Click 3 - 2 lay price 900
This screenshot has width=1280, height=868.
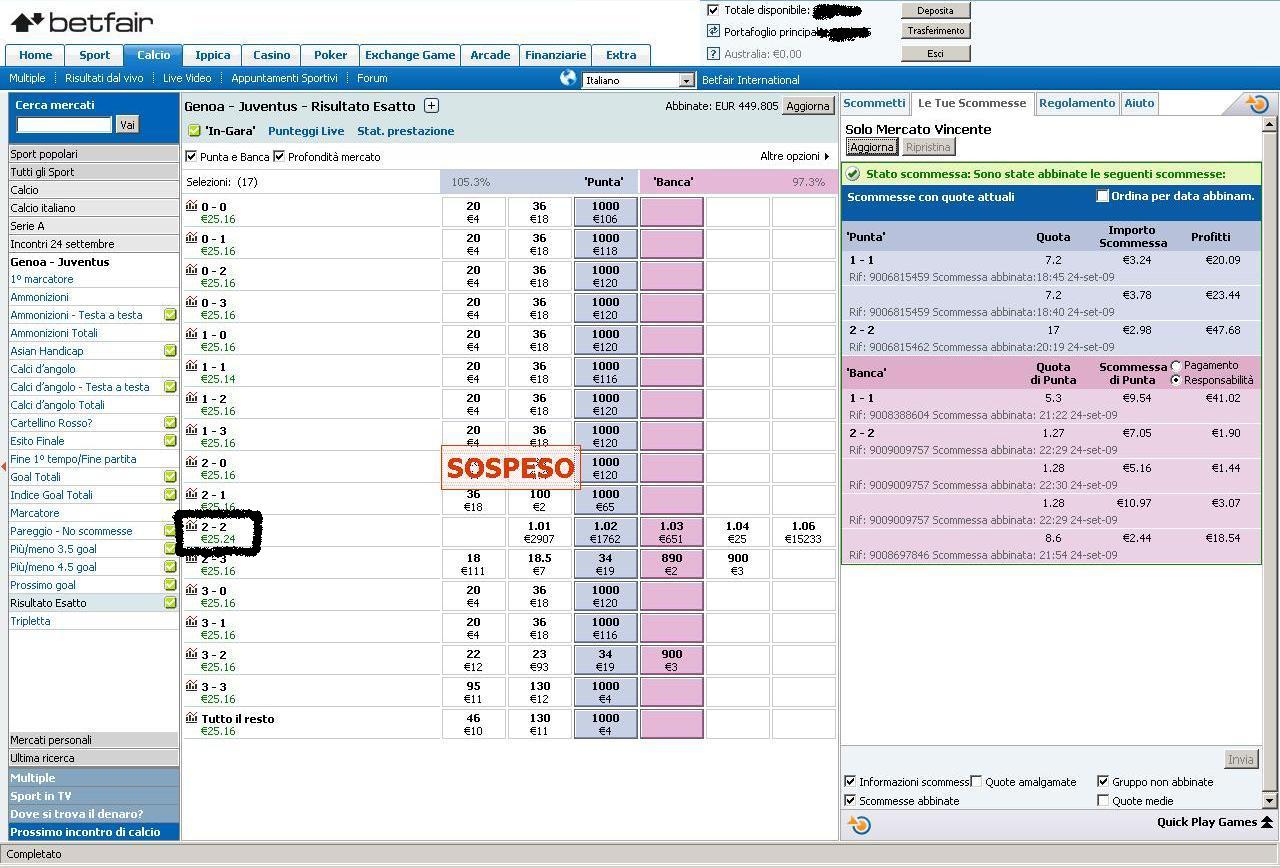pos(672,660)
